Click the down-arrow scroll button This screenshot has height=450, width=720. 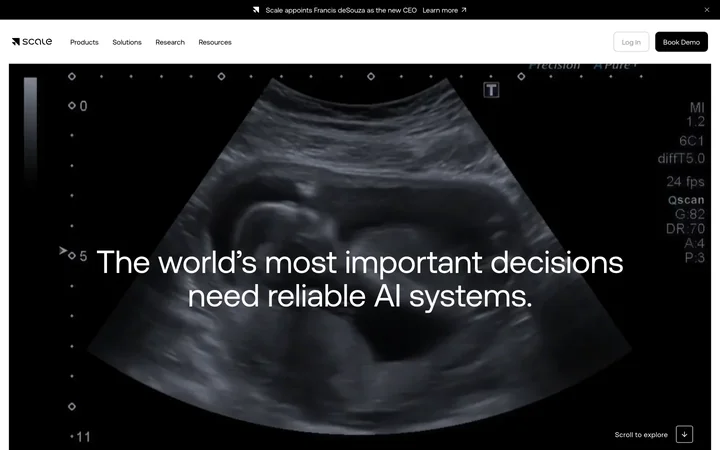tap(684, 434)
